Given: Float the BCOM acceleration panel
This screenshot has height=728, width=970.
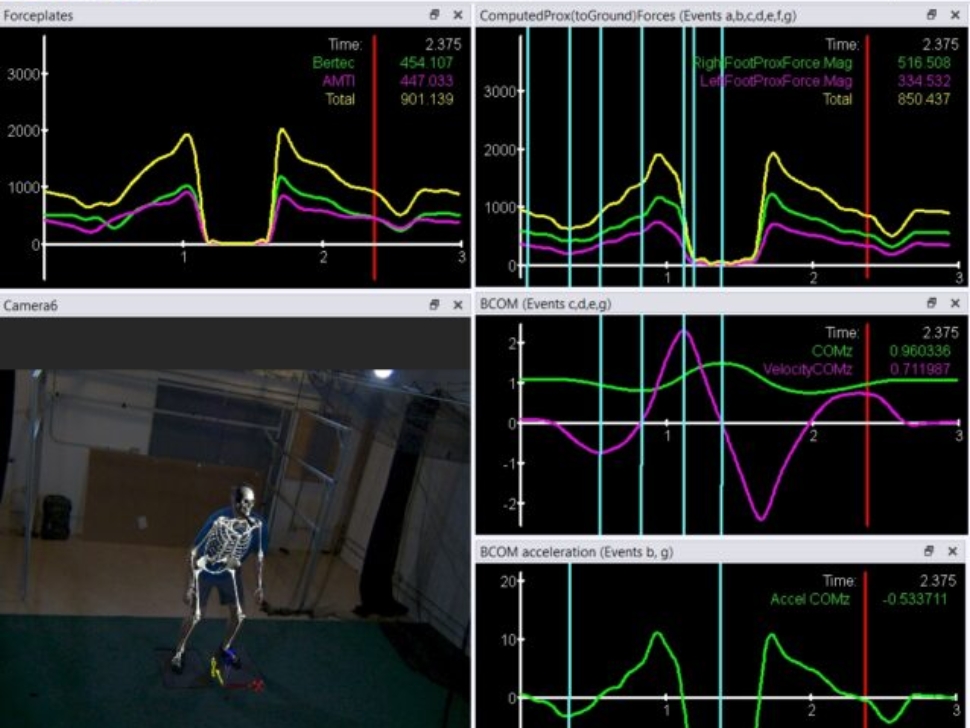Looking at the screenshot, I should pyautogui.click(x=932, y=551).
